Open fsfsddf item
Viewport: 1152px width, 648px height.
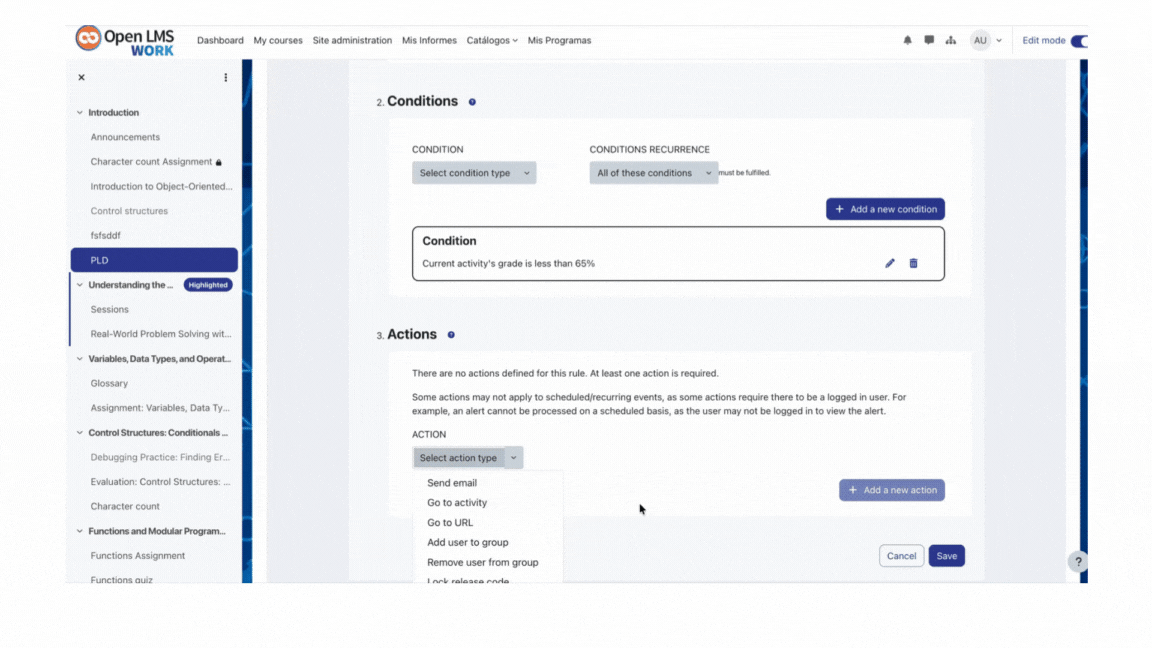click(105, 236)
